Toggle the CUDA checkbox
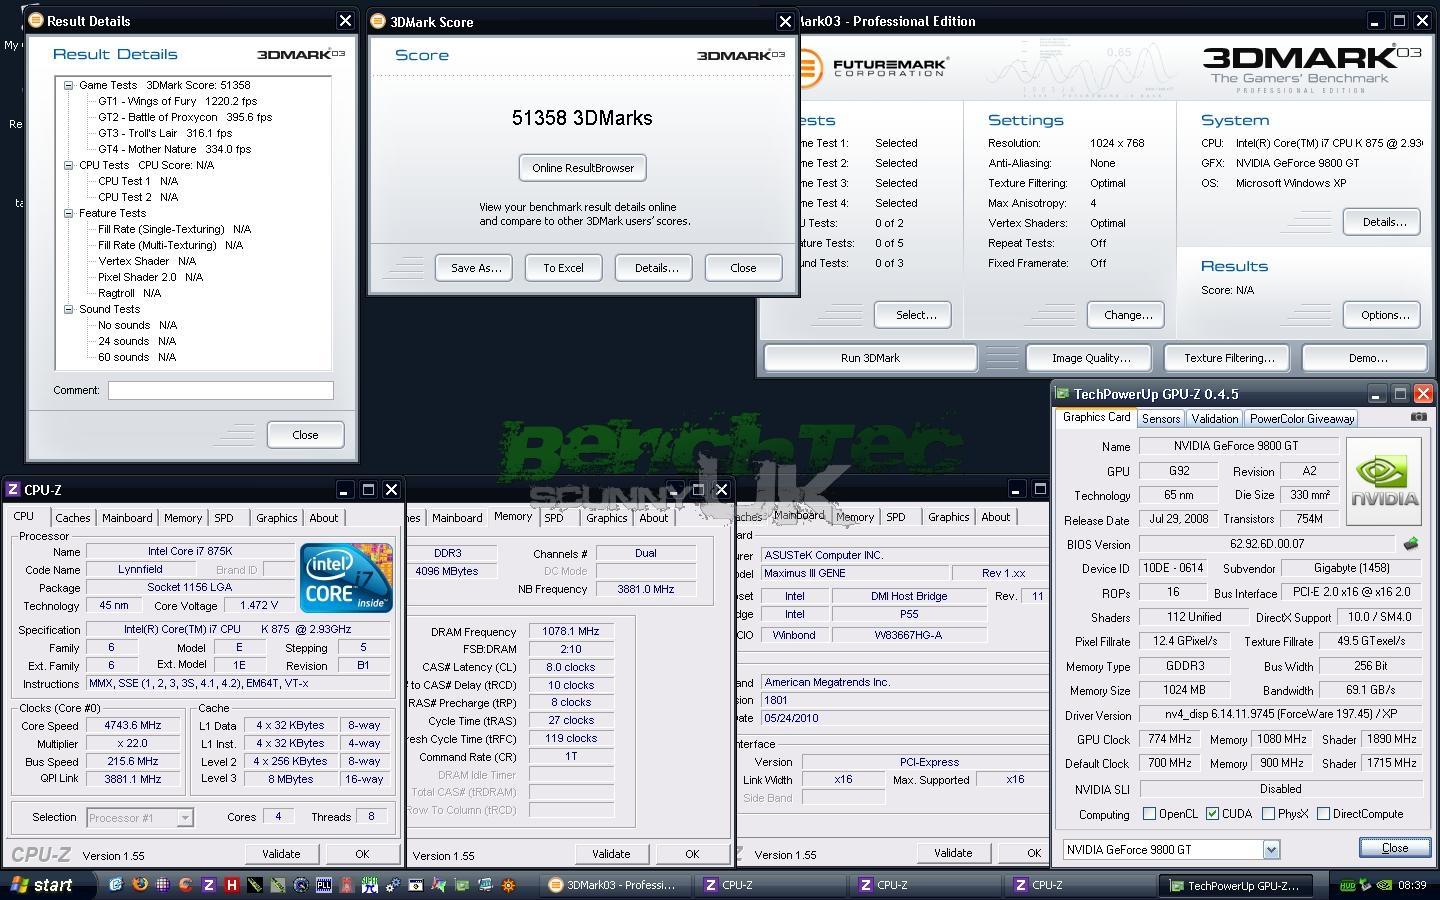 [x=1212, y=814]
